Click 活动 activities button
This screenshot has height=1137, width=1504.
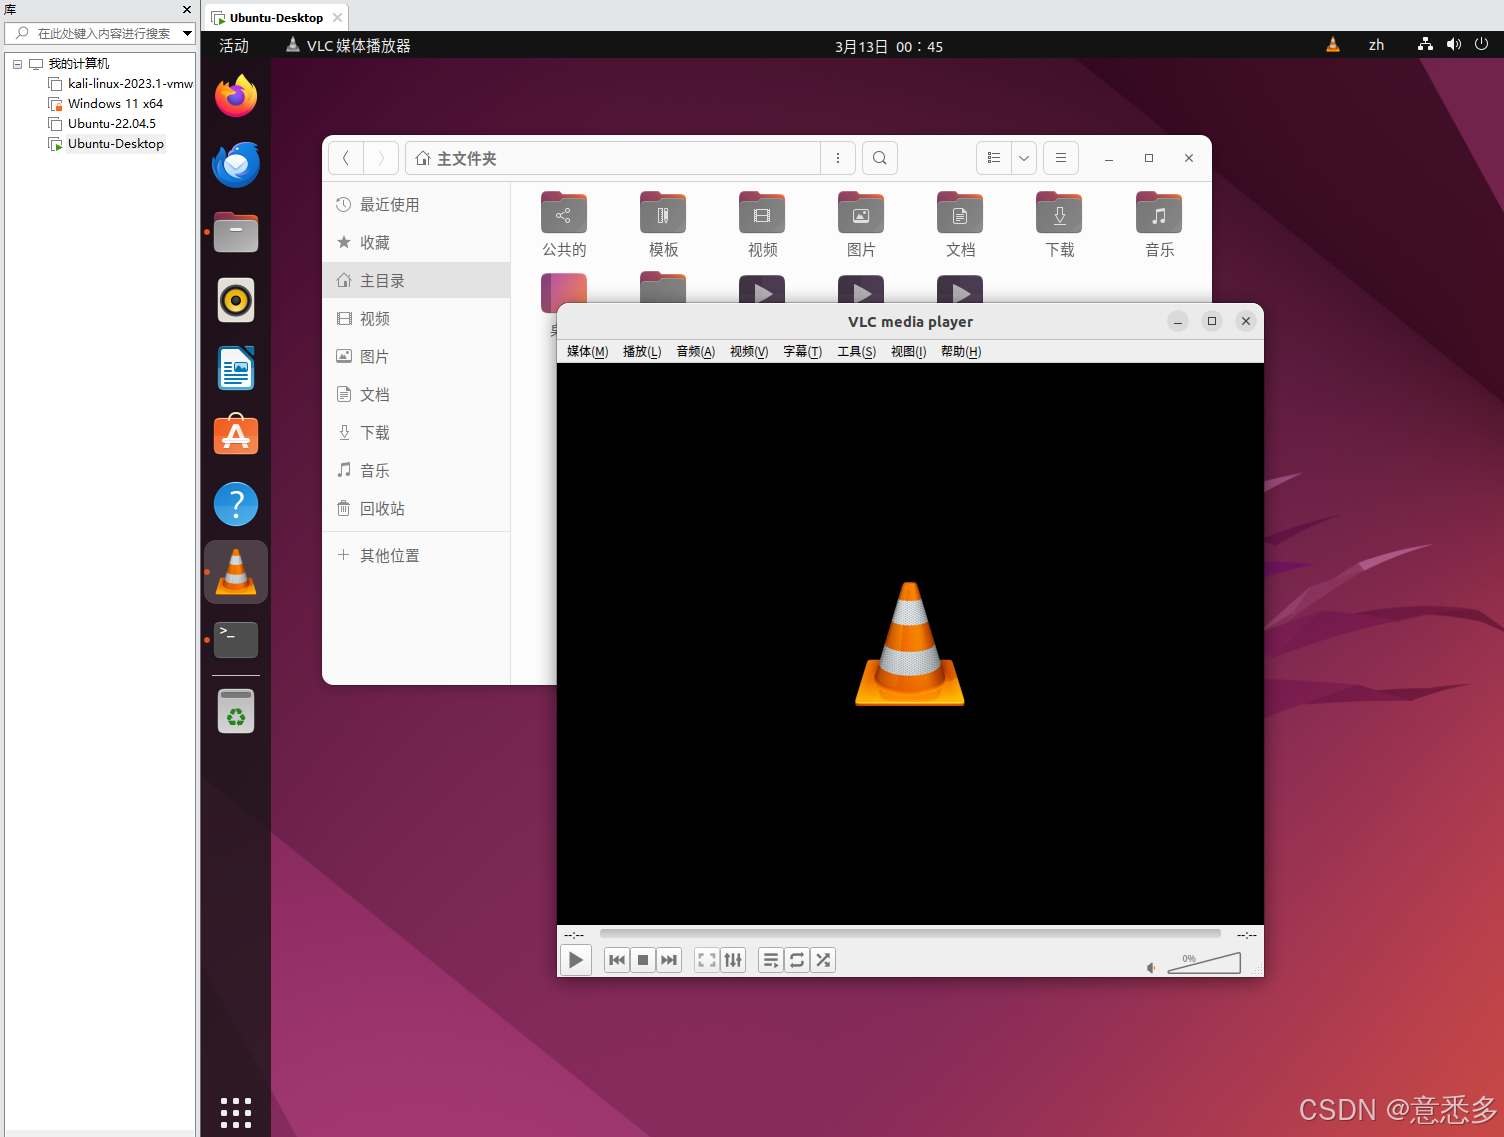pos(234,46)
